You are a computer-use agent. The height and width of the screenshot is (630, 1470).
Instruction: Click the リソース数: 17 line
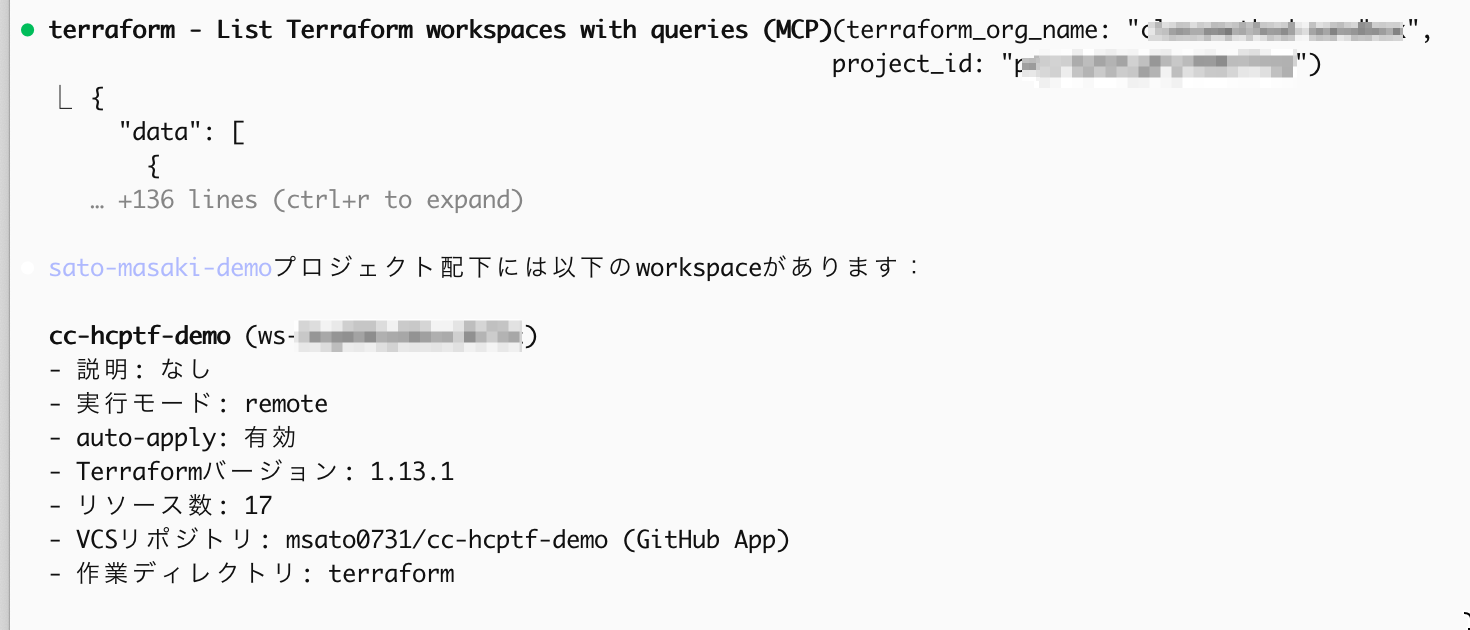click(x=160, y=506)
